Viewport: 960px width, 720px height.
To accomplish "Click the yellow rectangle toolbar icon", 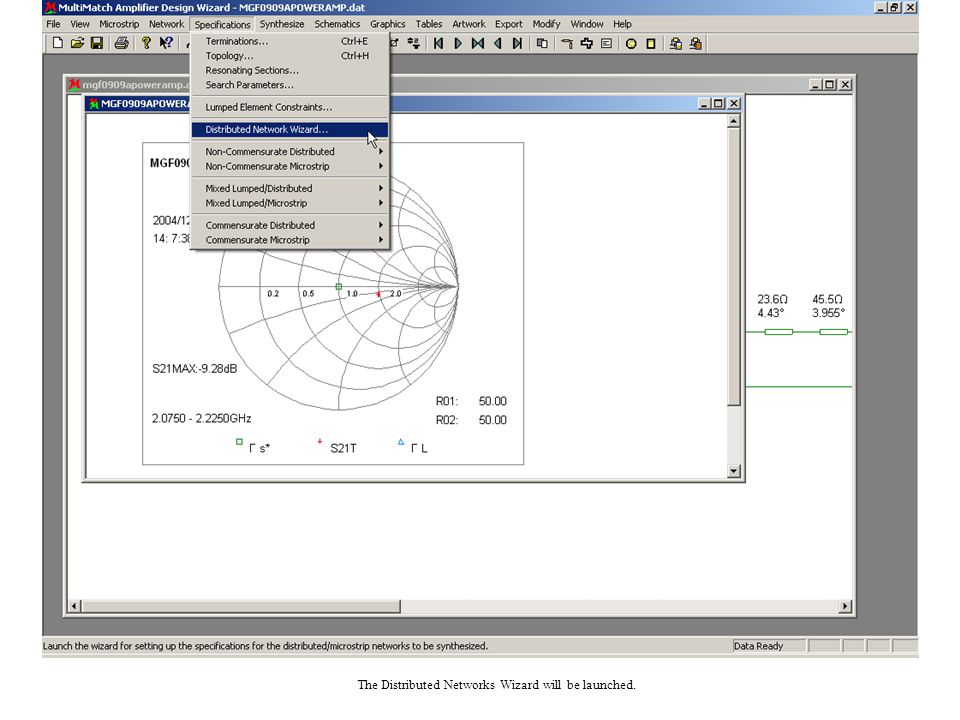I will point(651,43).
